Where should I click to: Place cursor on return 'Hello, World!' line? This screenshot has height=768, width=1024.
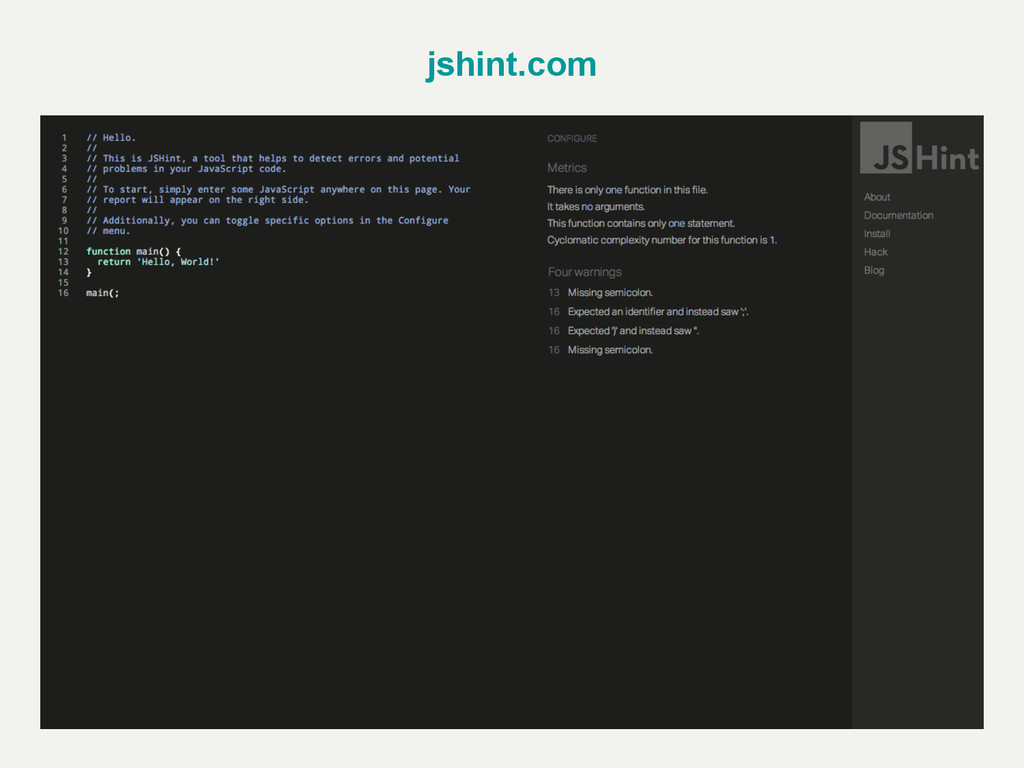[158, 262]
